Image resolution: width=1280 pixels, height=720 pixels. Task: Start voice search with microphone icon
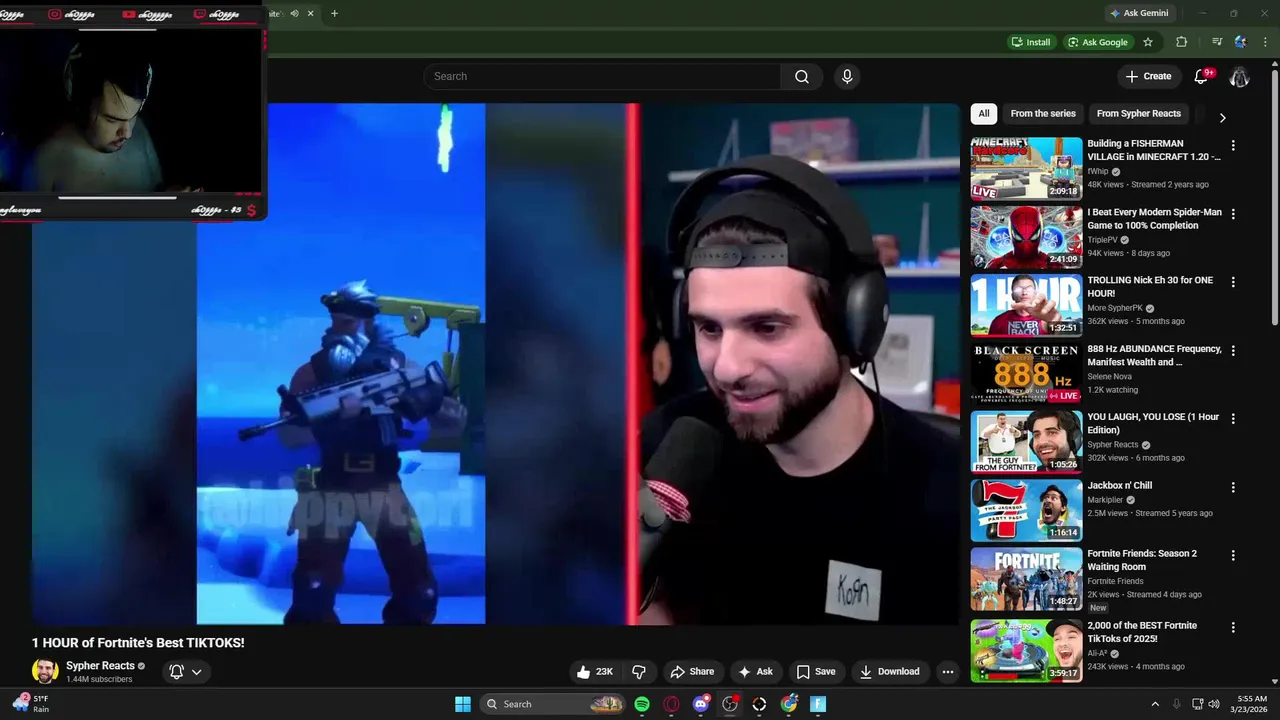[847, 76]
